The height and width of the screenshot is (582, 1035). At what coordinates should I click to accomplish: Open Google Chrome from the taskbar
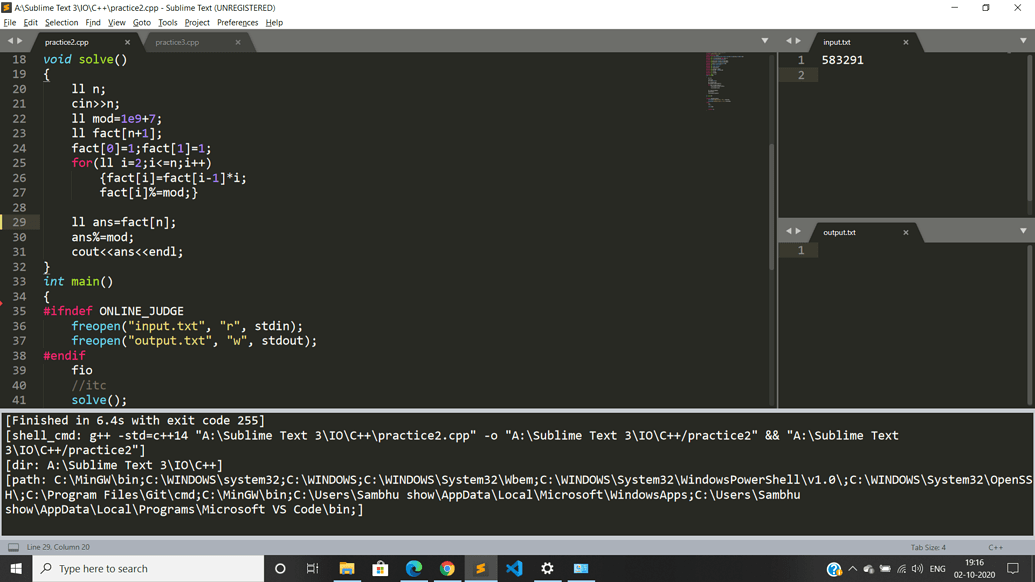point(447,568)
